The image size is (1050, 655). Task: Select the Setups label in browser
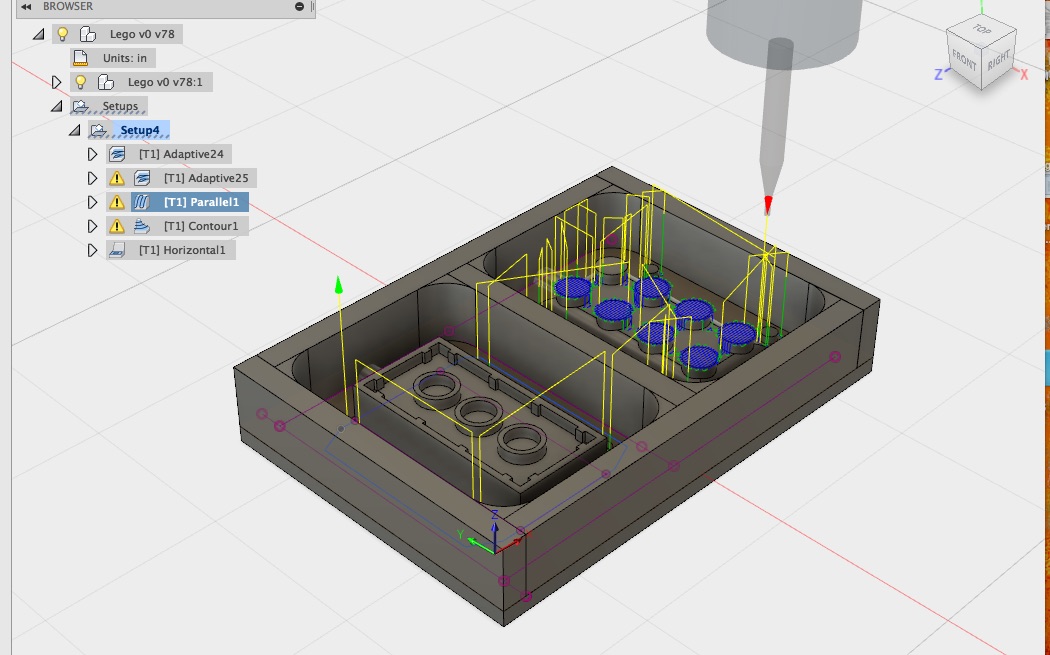point(120,106)
